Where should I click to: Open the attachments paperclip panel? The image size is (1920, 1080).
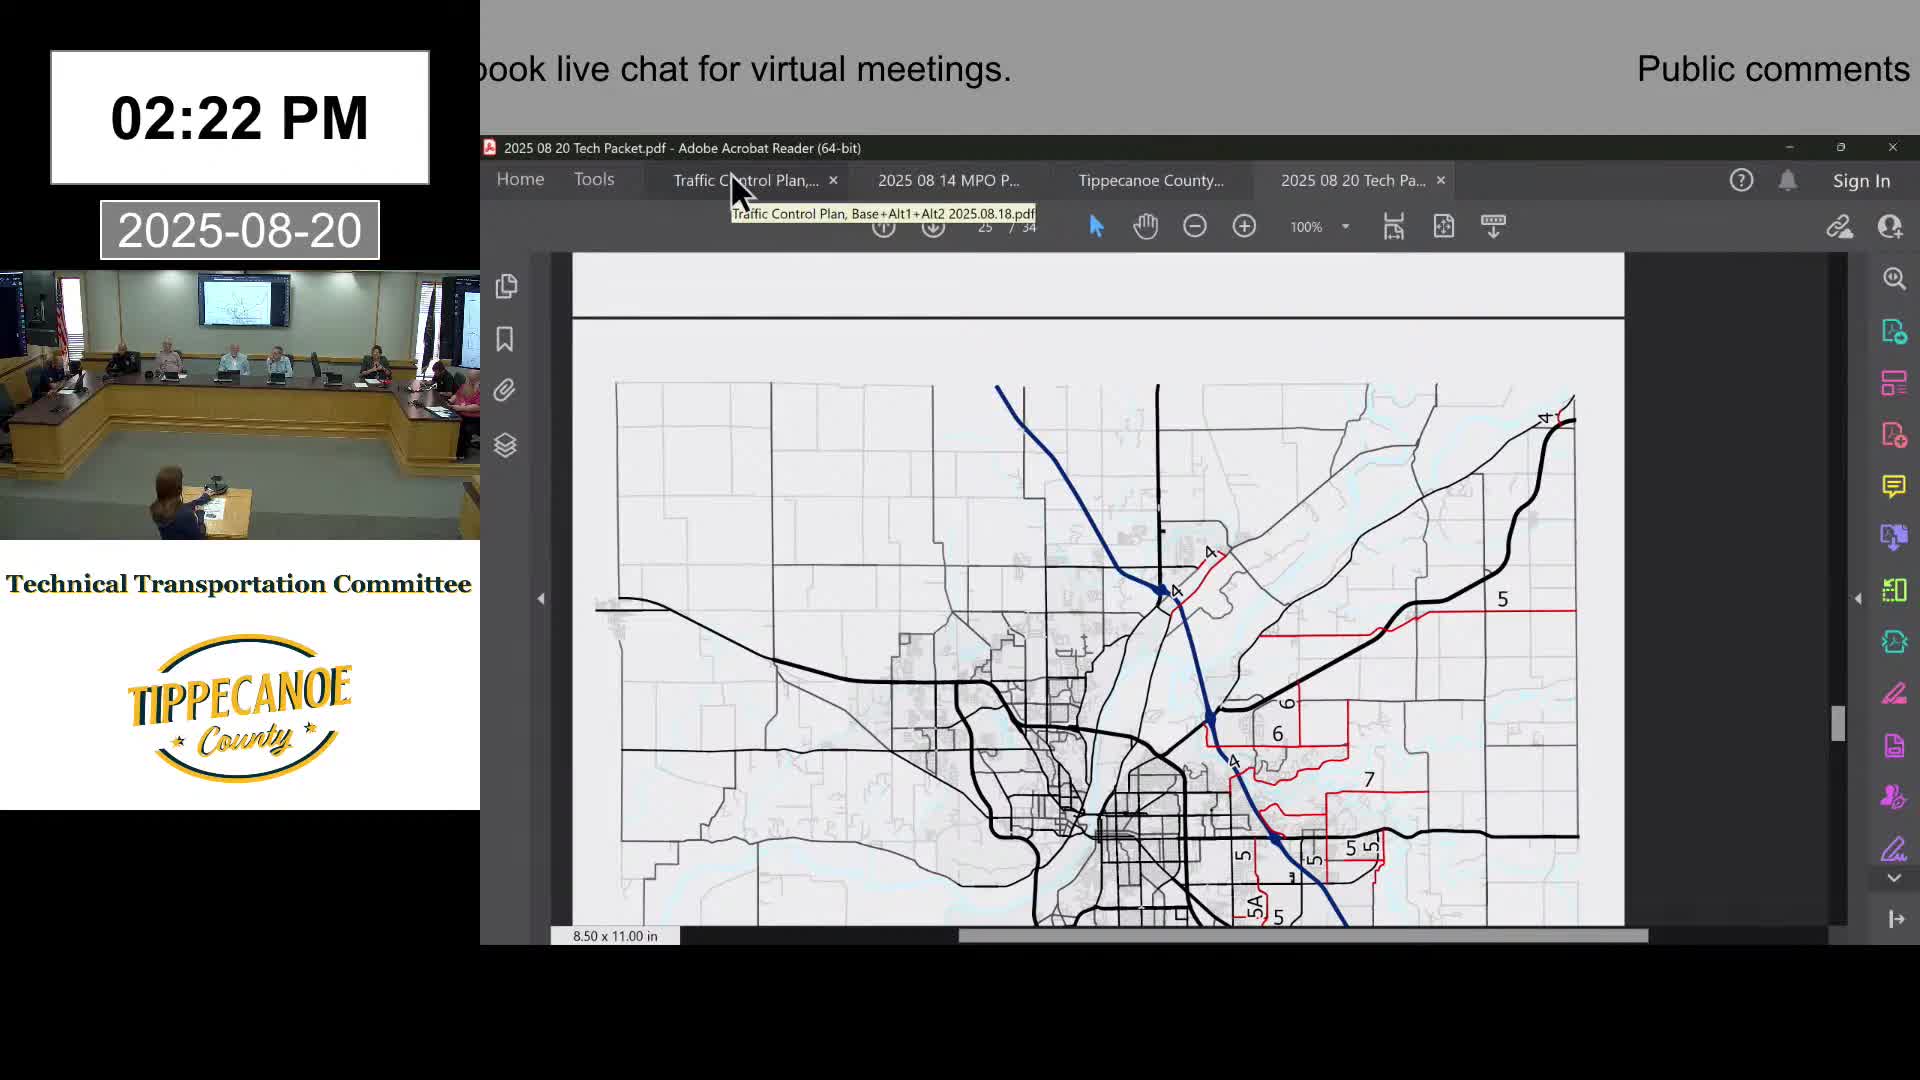coord(505,391)
